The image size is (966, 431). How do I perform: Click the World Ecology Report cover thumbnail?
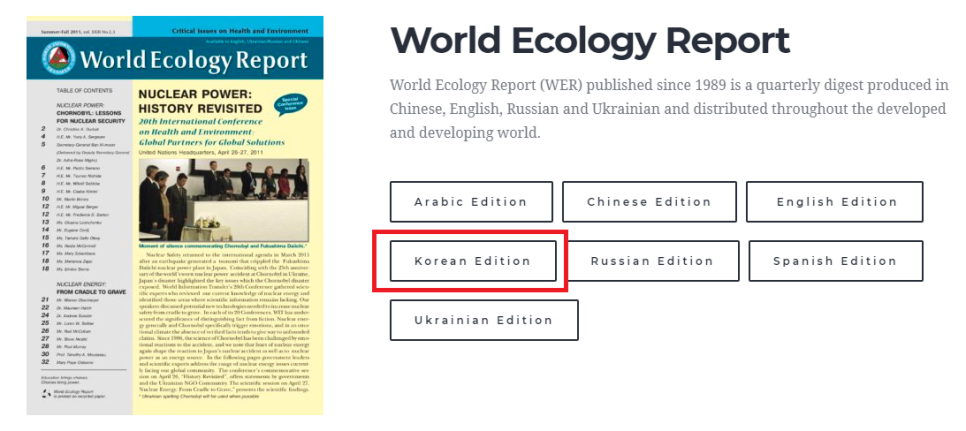pyautogui.click(x=175, y=216)
